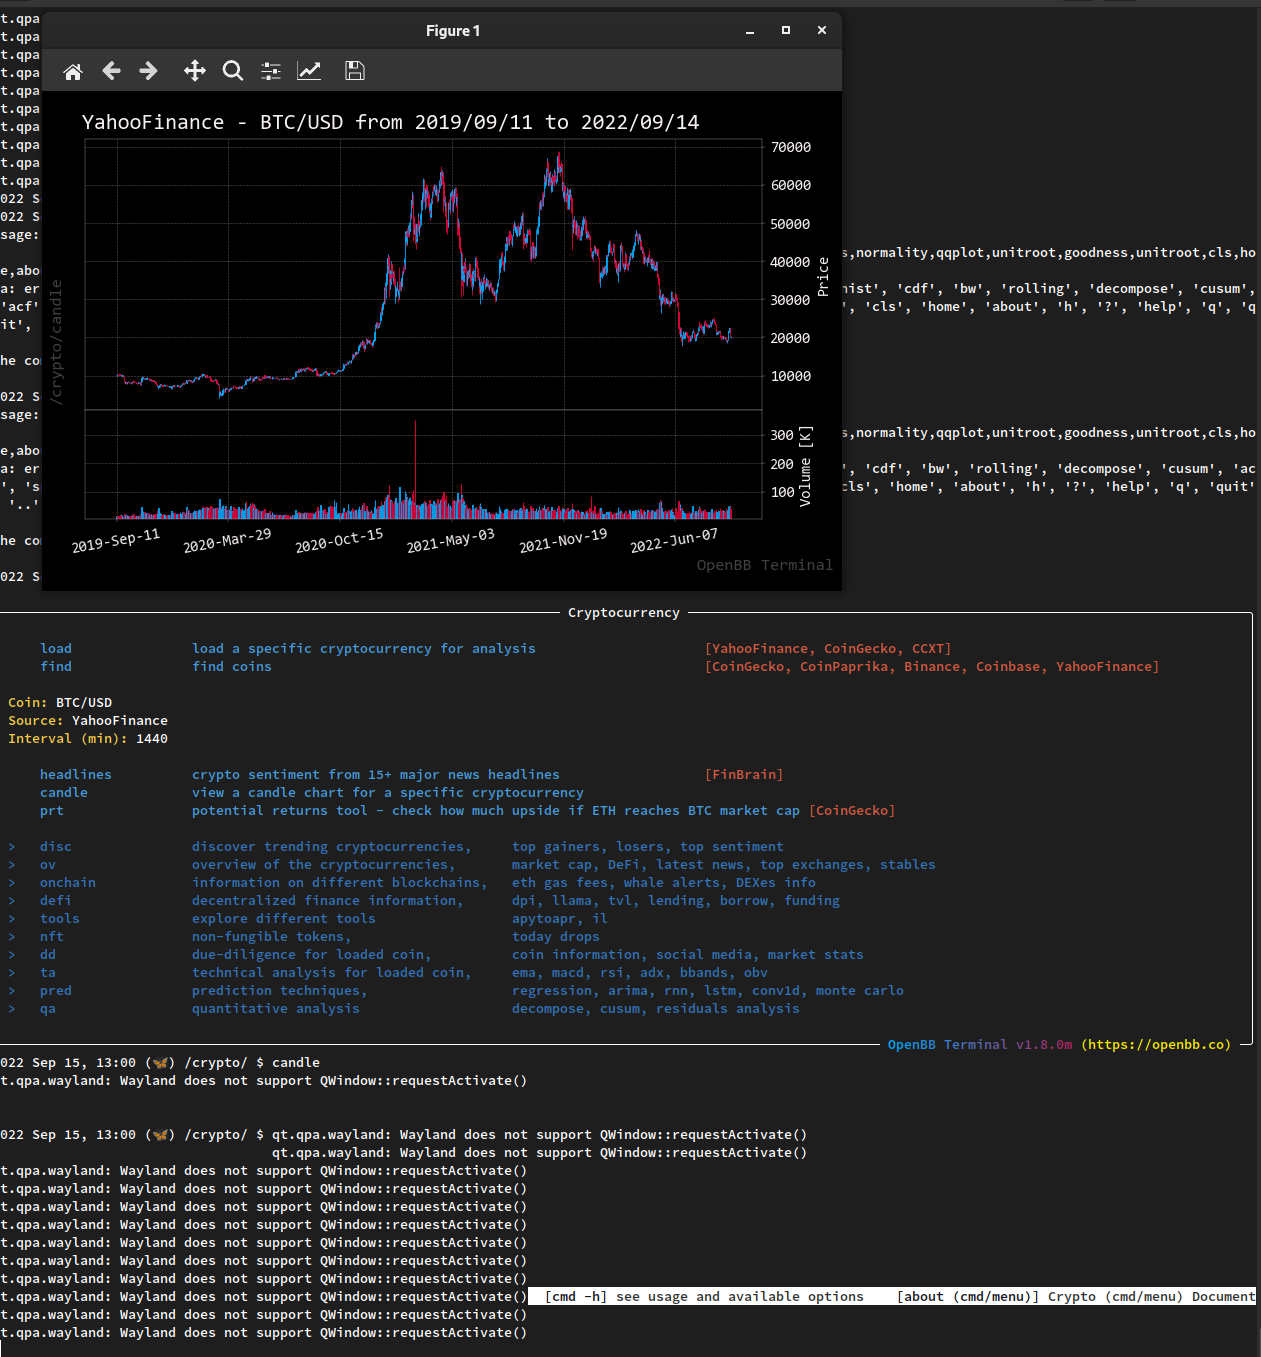This screenshot has width=1261, height=1357.
Task: Save the BTC/USD figure with the disk icon
Action: click(x=354, y=71)
